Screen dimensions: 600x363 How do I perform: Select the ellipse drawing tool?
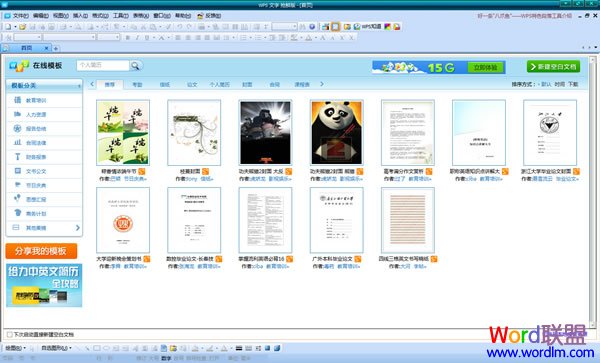coord(107,348)
